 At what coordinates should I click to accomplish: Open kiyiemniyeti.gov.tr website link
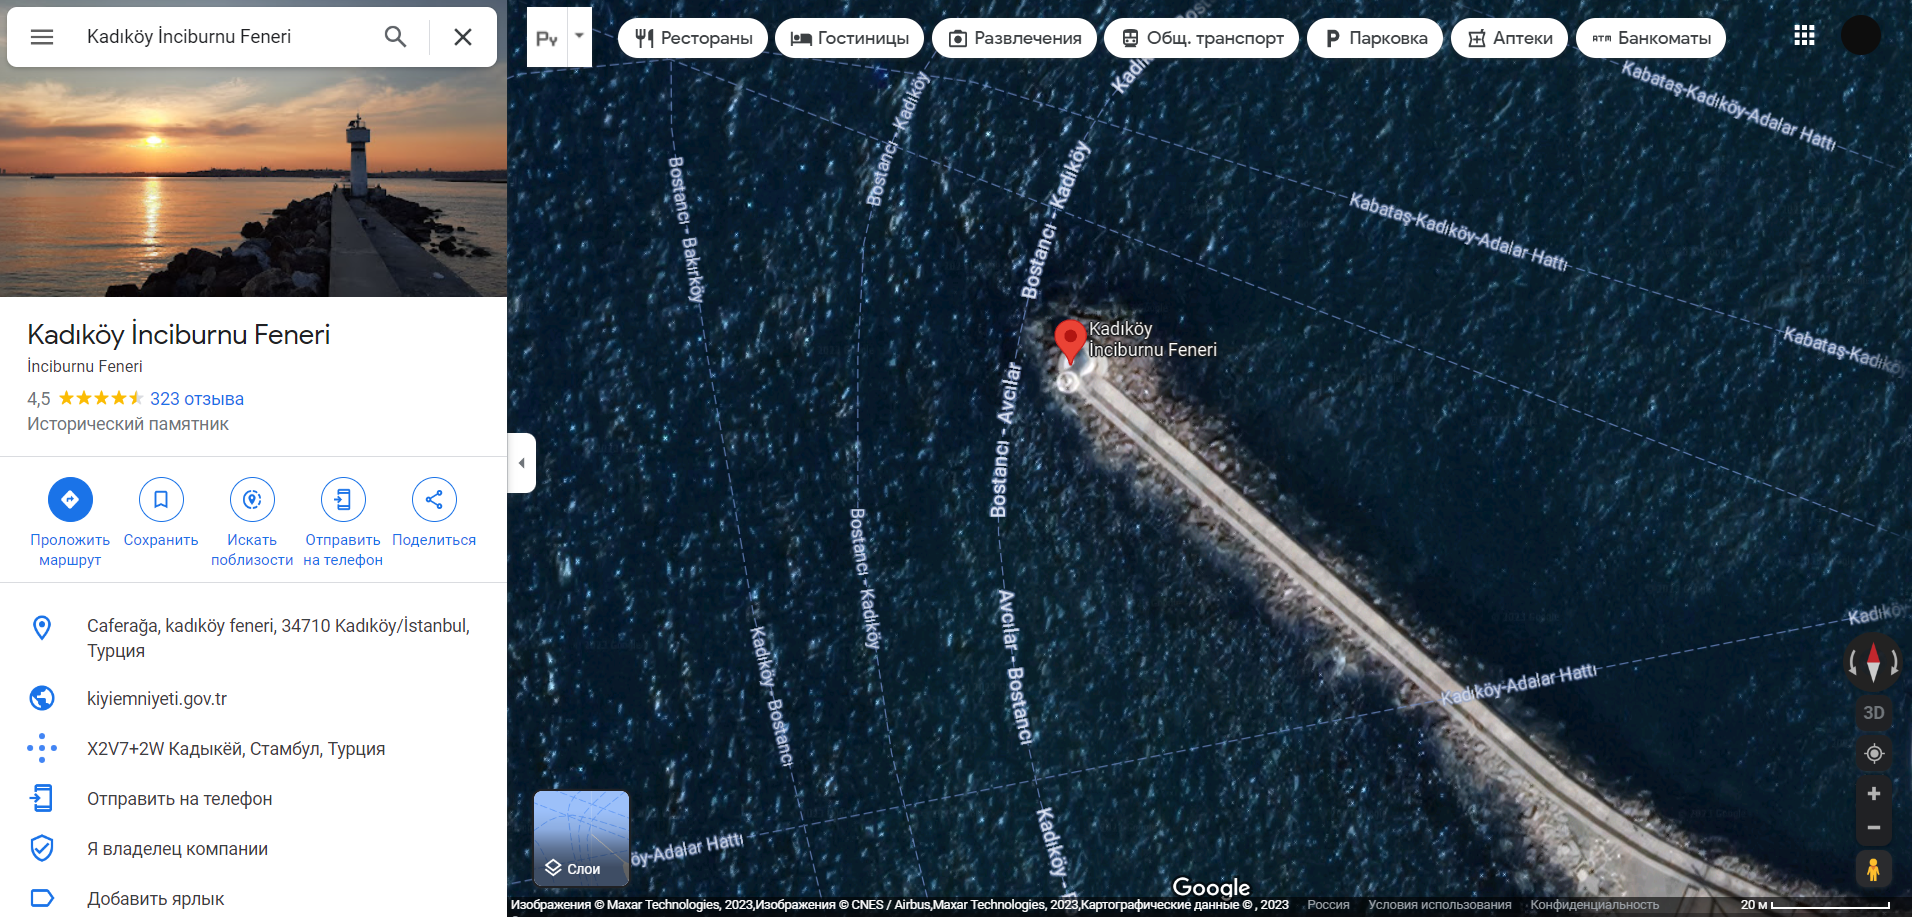157,699
